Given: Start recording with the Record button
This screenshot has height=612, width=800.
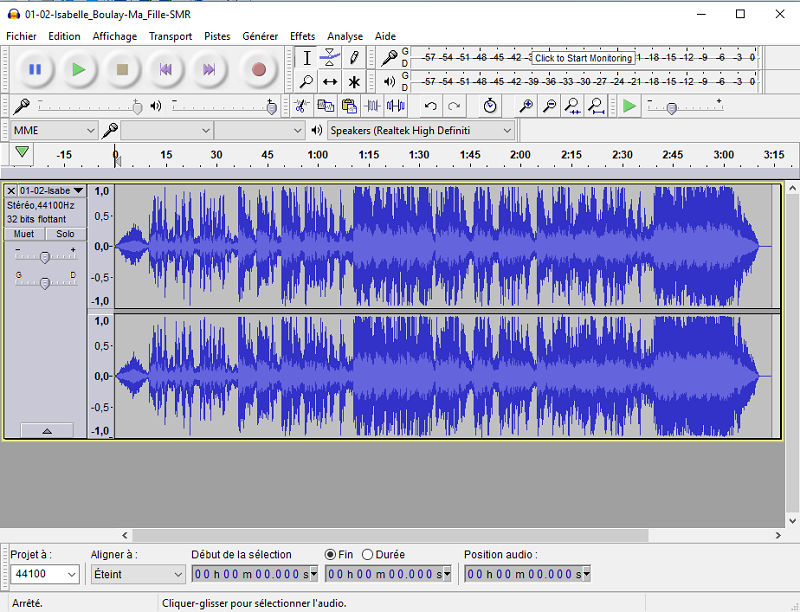Looking at the screenshot, I should (259, 69).
